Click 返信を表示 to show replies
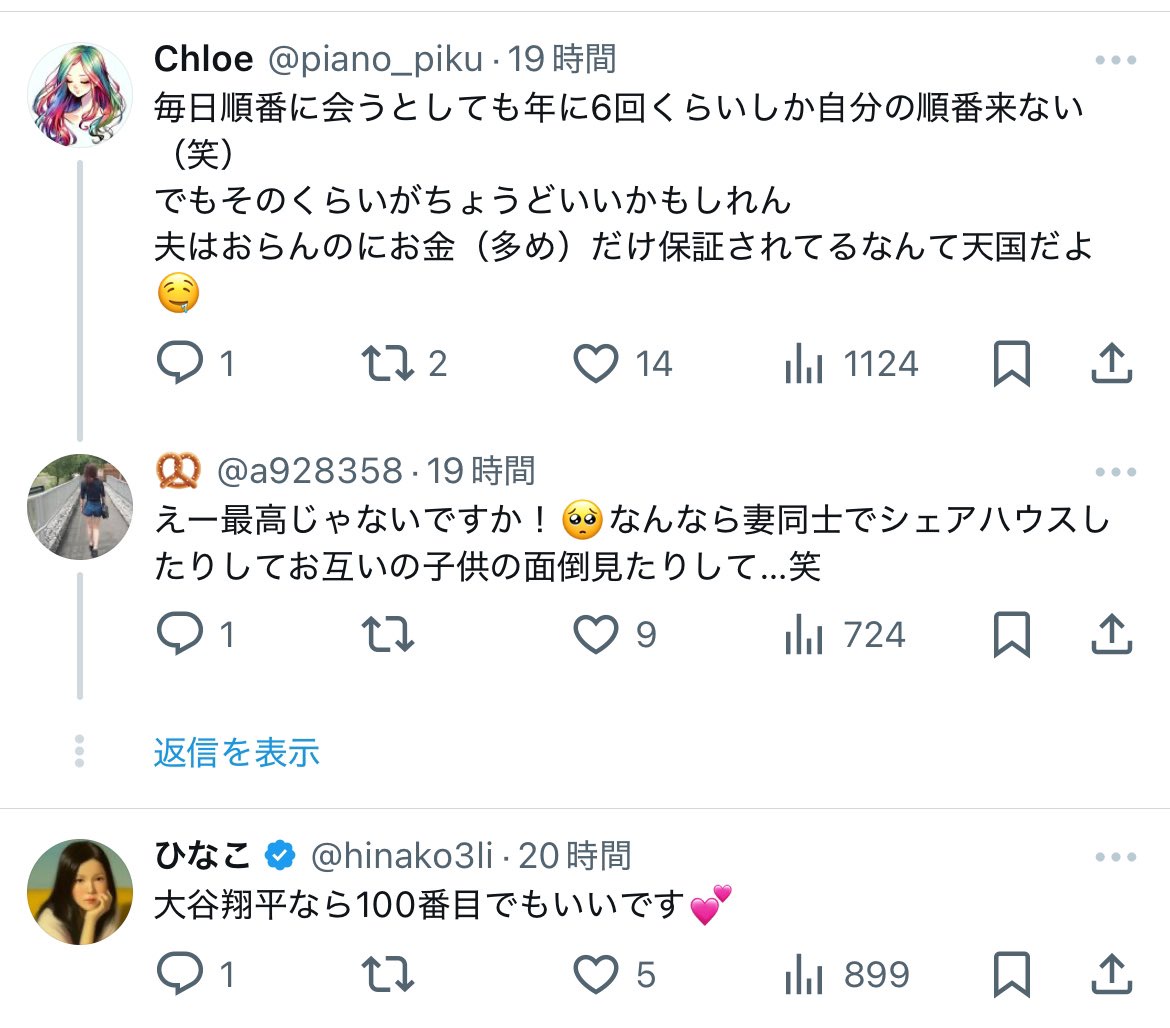The width and height of the screenshot is (1170, 1028). click(237, 752)
